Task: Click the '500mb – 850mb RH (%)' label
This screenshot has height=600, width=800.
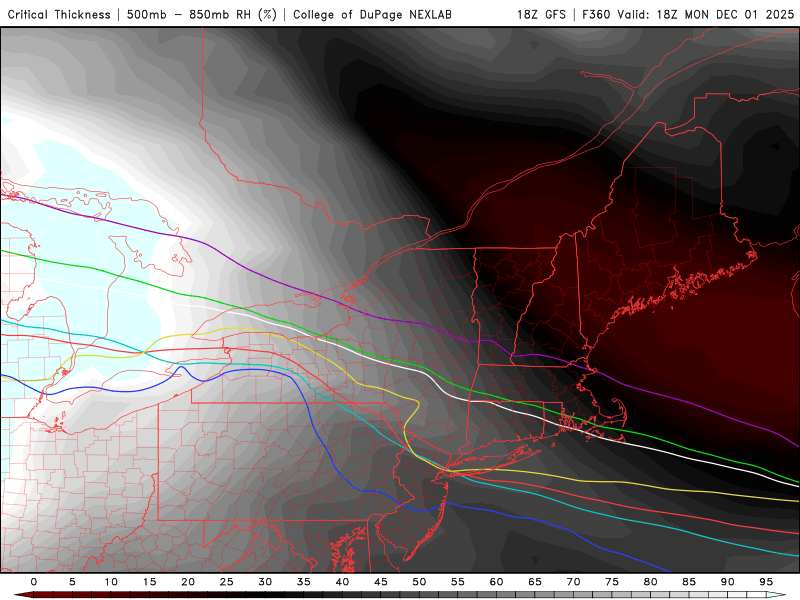Action: click(202, 15)
